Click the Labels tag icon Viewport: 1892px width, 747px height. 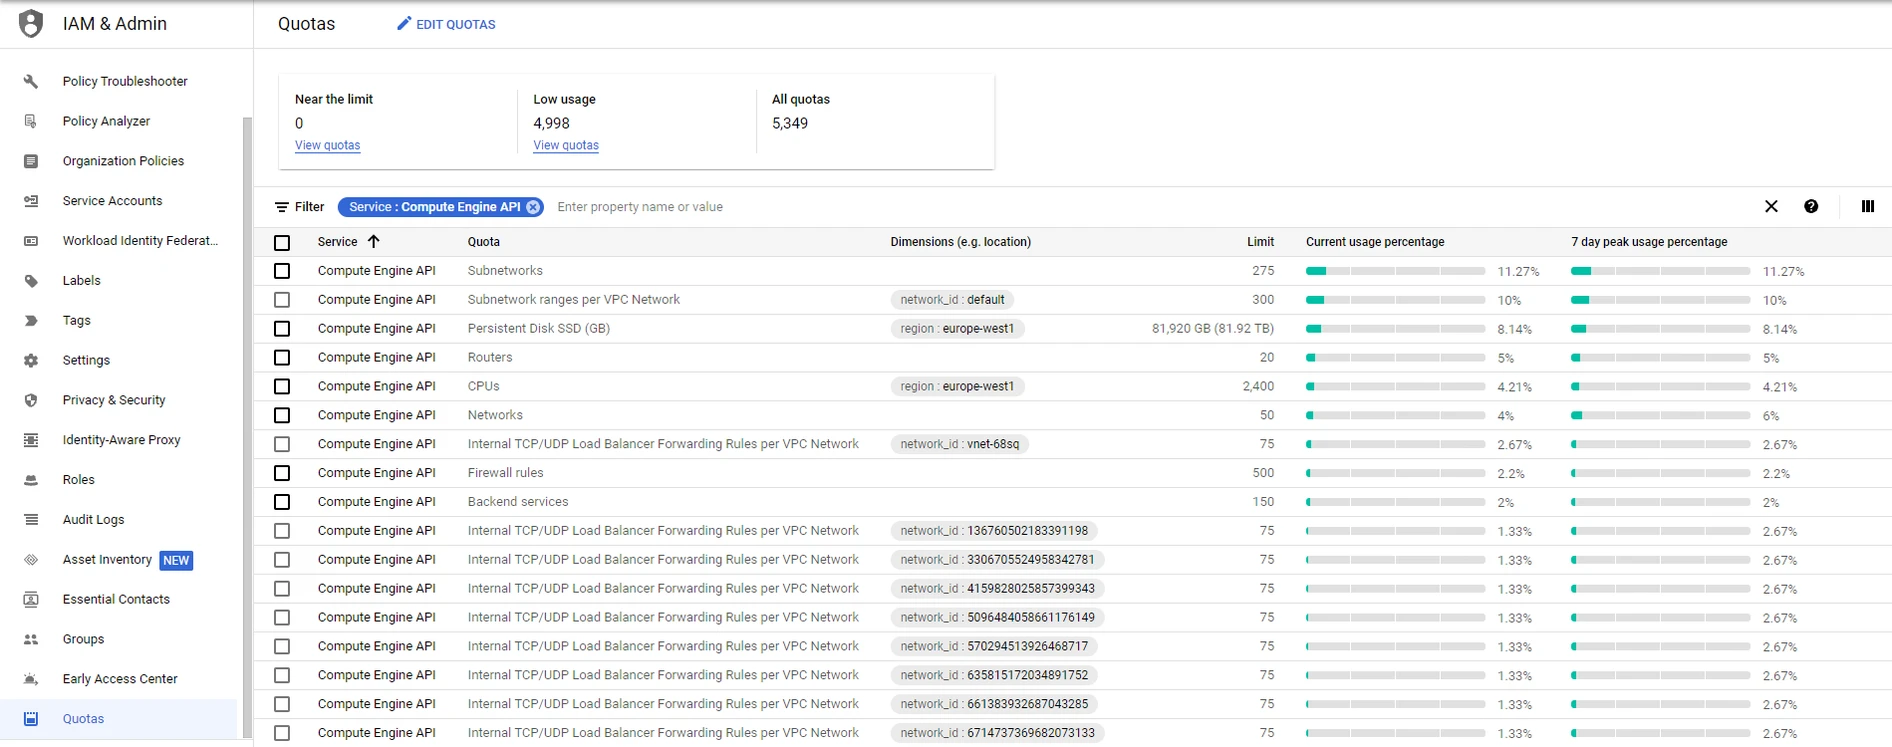pyautogui.click(x=31, y=281)
